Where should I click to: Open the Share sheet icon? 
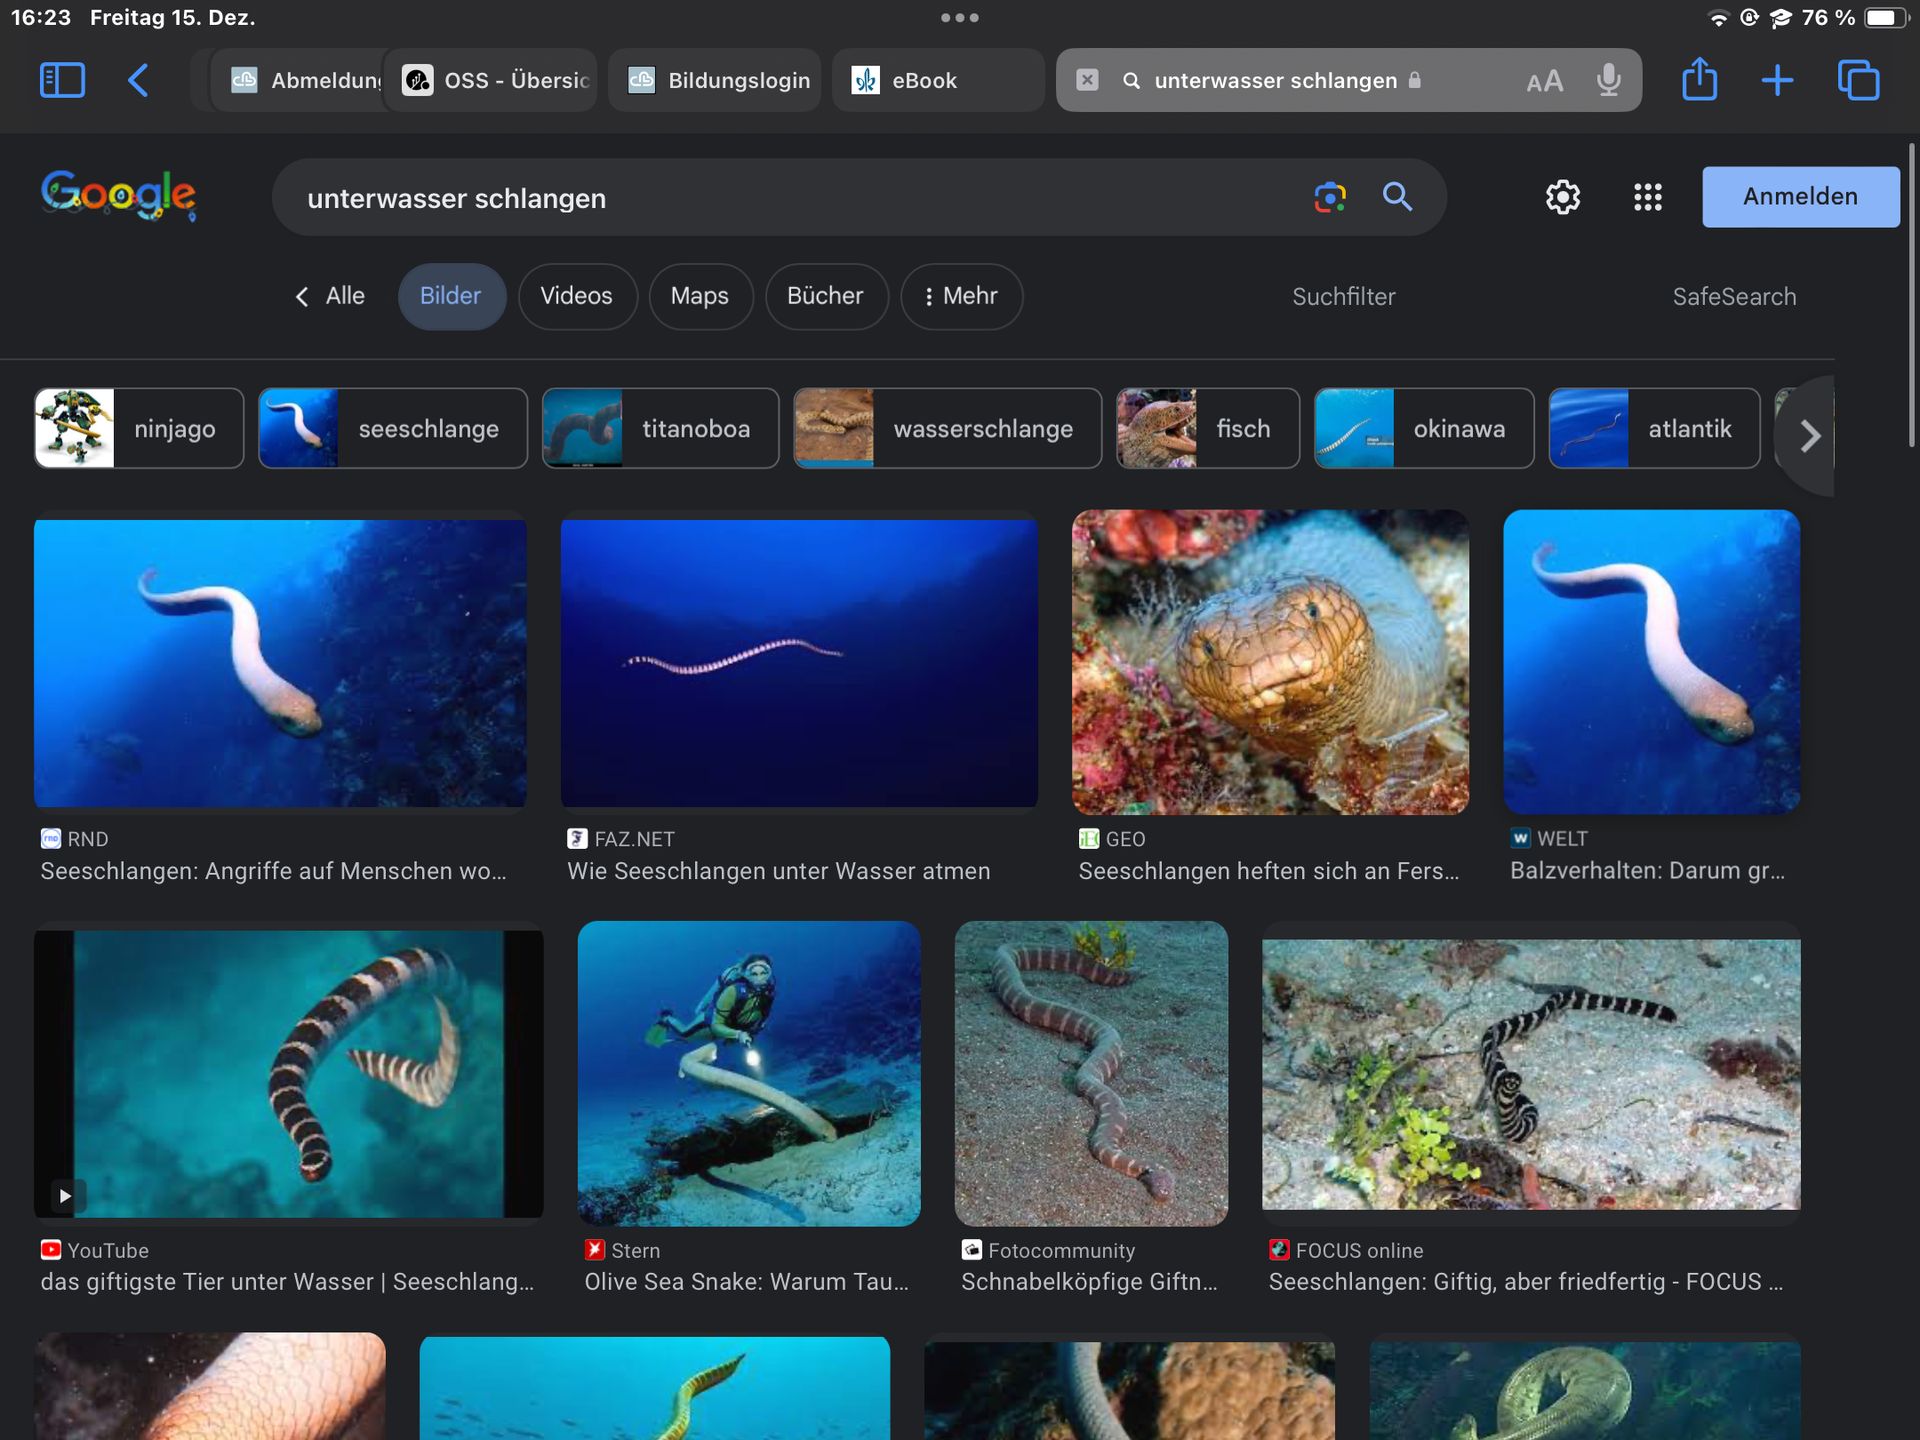pyautogui.click(x=1699, y=80)
